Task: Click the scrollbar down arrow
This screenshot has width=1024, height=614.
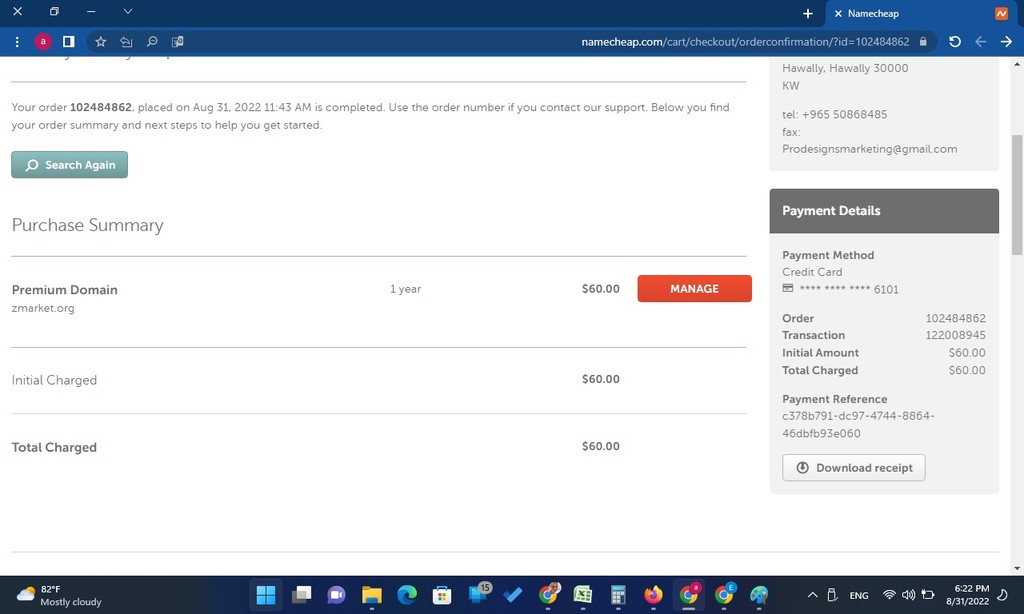Action: pyautogui.click(x=1017, y=568)
